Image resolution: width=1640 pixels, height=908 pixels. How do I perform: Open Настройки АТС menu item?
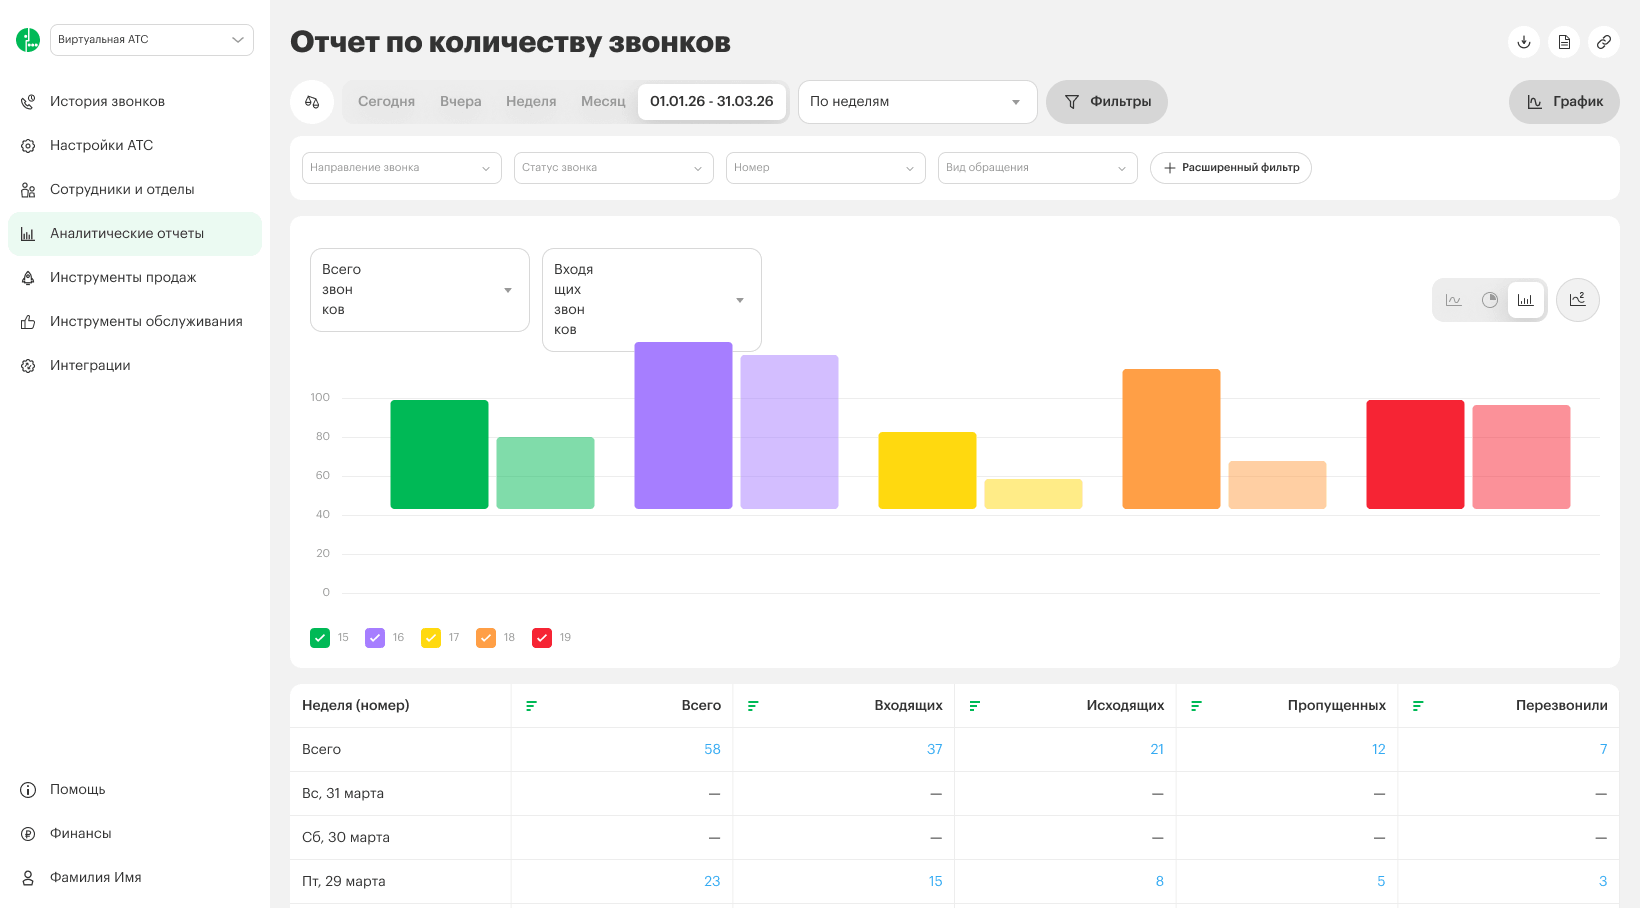coord(135,146)
